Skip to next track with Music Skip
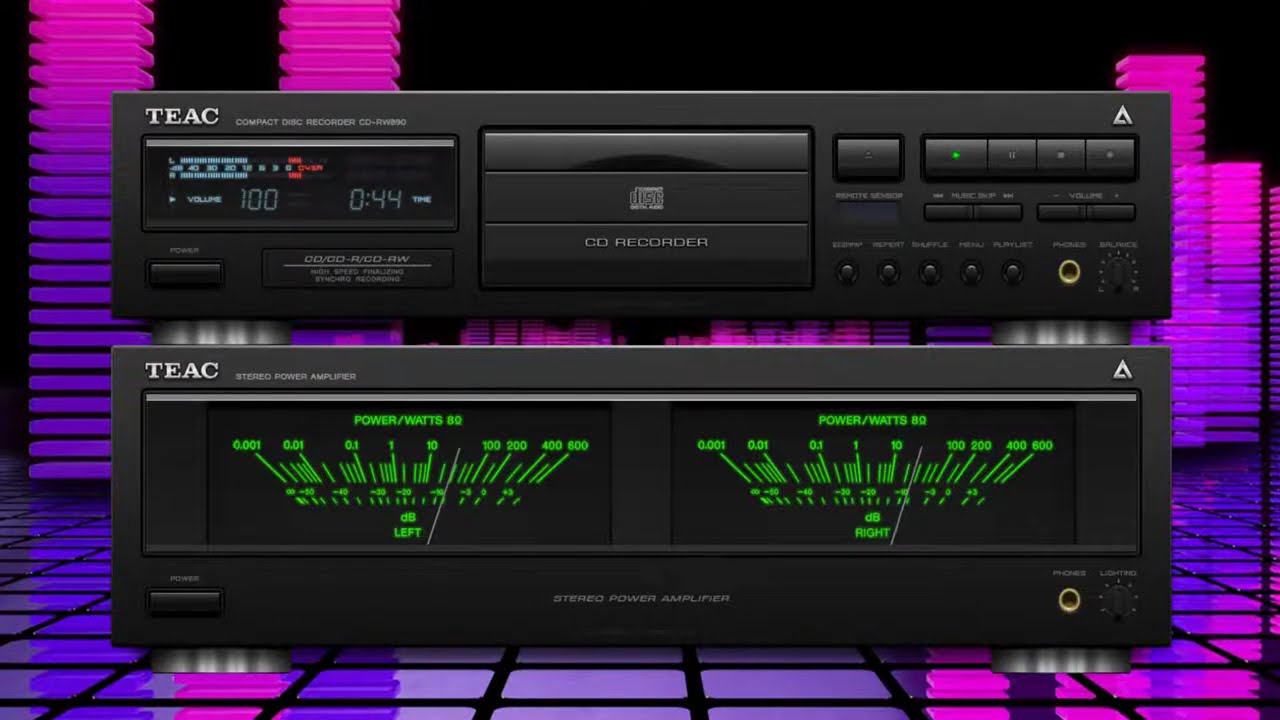This screenshot has width=1280, height=720. coord(997,212)
